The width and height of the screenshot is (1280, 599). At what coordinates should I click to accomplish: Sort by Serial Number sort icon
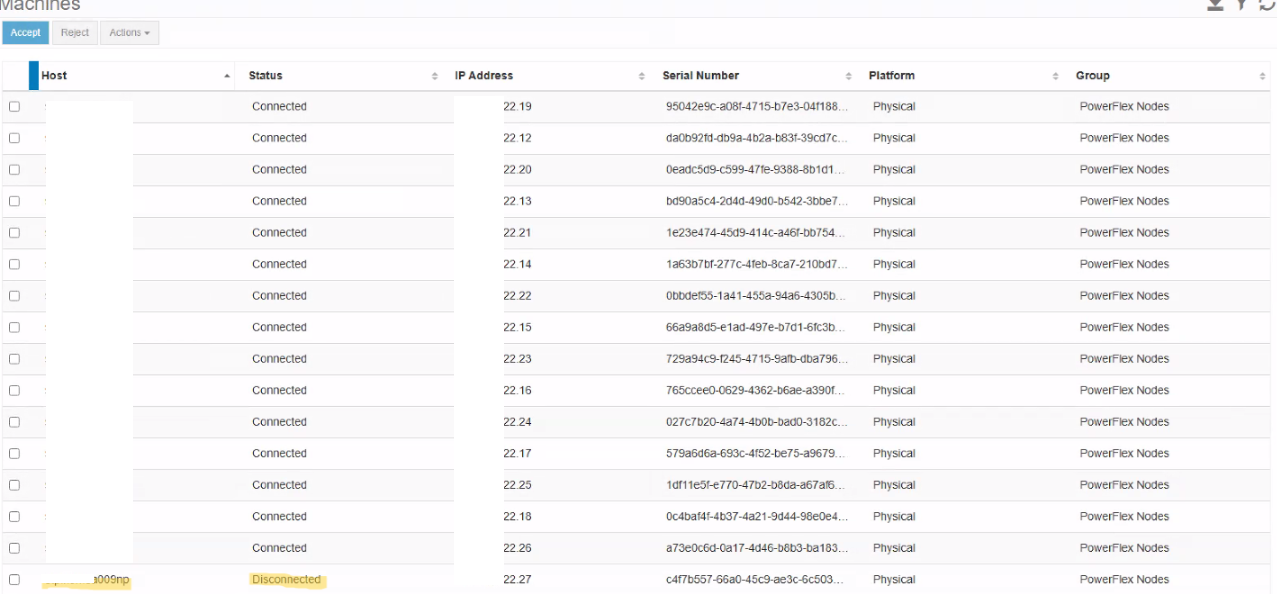coord(849,76)
